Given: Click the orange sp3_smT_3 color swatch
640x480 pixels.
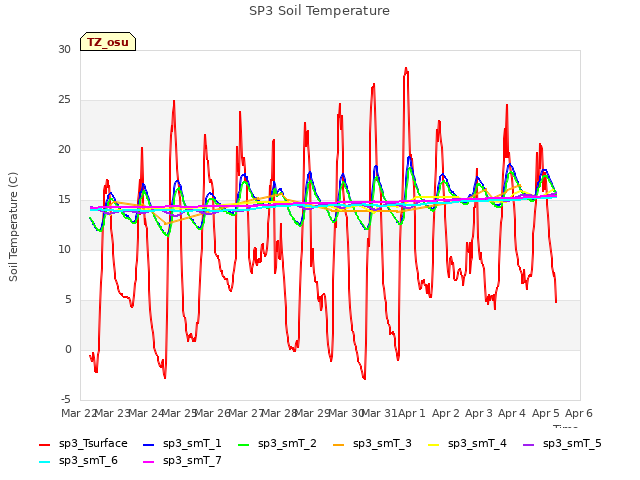Looking at the screenshot, I should click(x=339, y=444).
